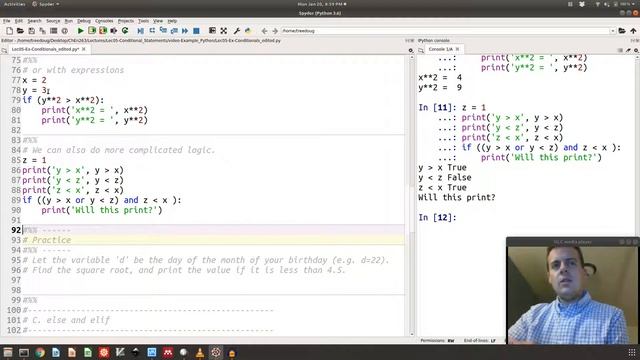
Task: Click the debug step into icon
Action: (x=163, y=31)
